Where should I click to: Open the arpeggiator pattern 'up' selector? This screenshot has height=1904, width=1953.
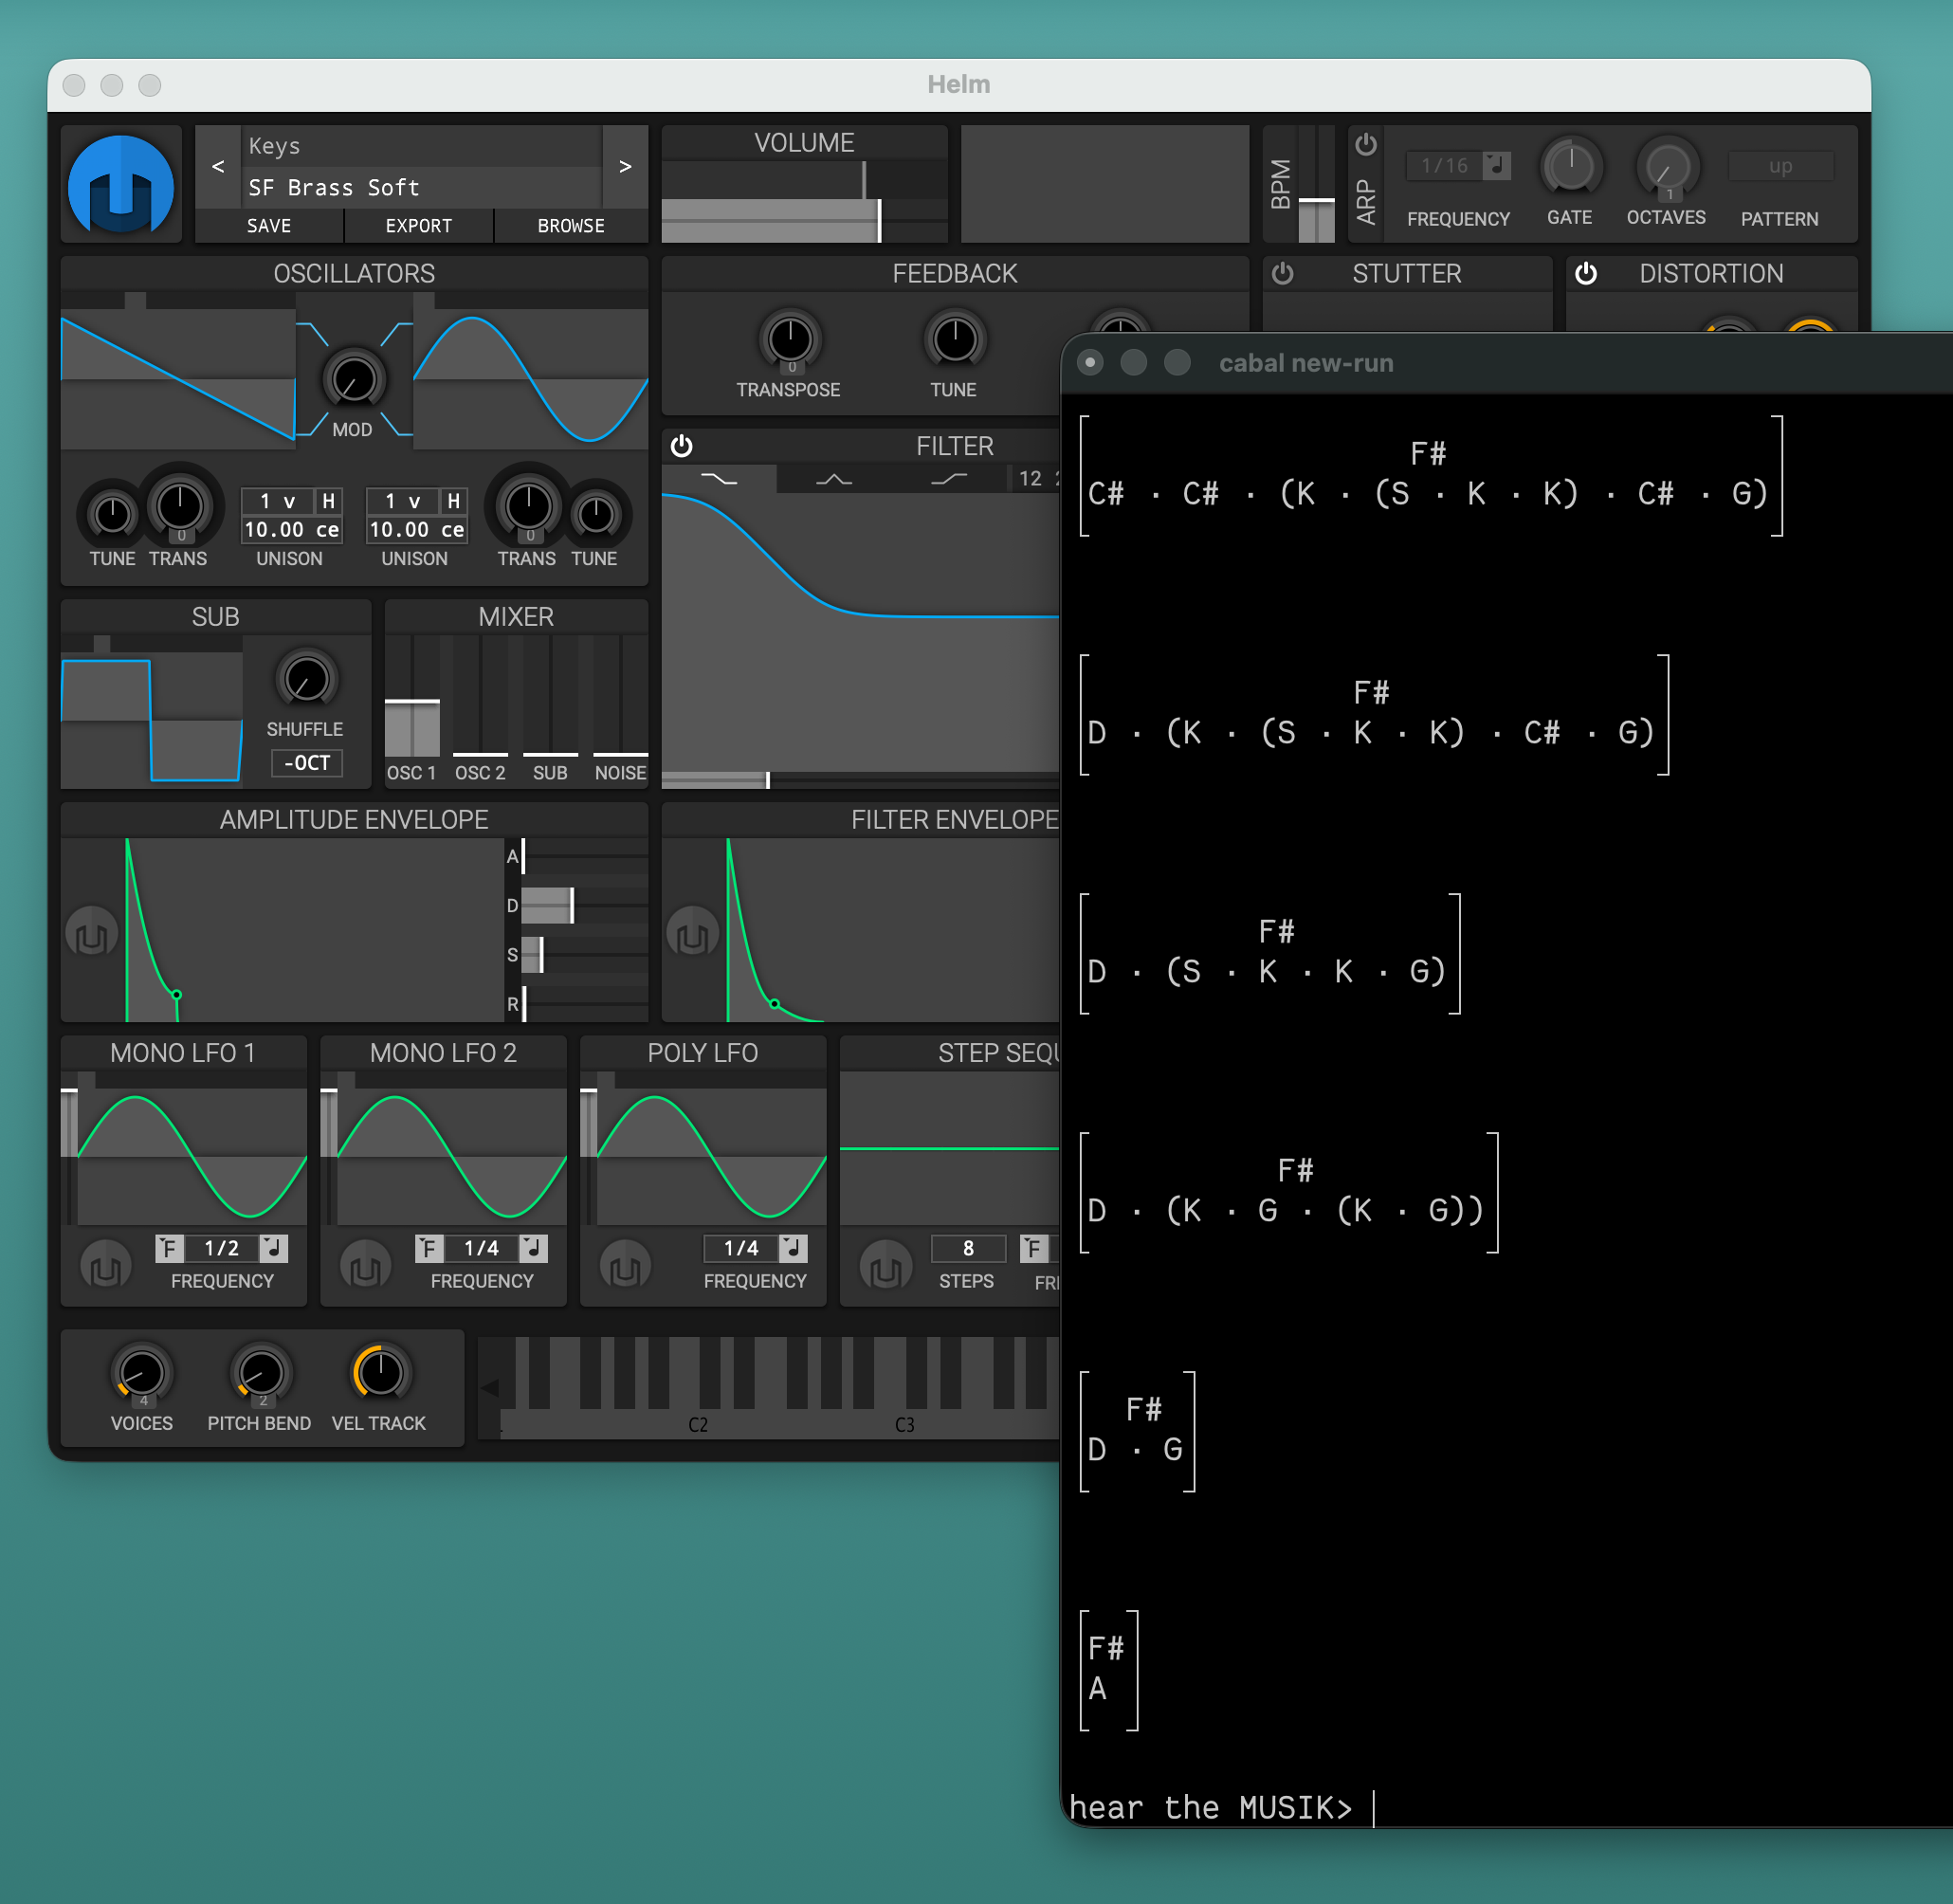click(1780, 166)
